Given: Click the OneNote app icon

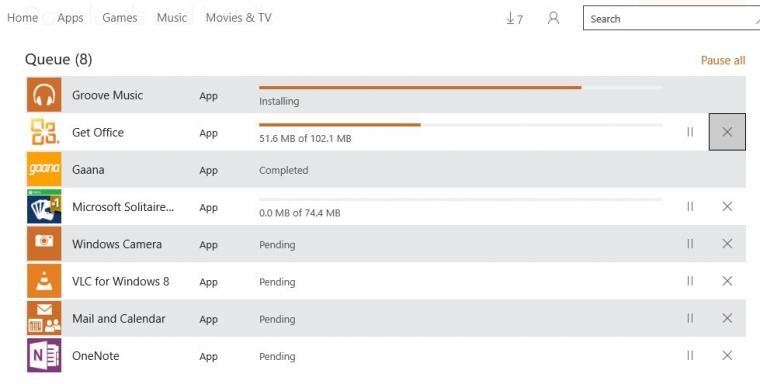Looking at the screenshot, I should click(x=44, y=355).
